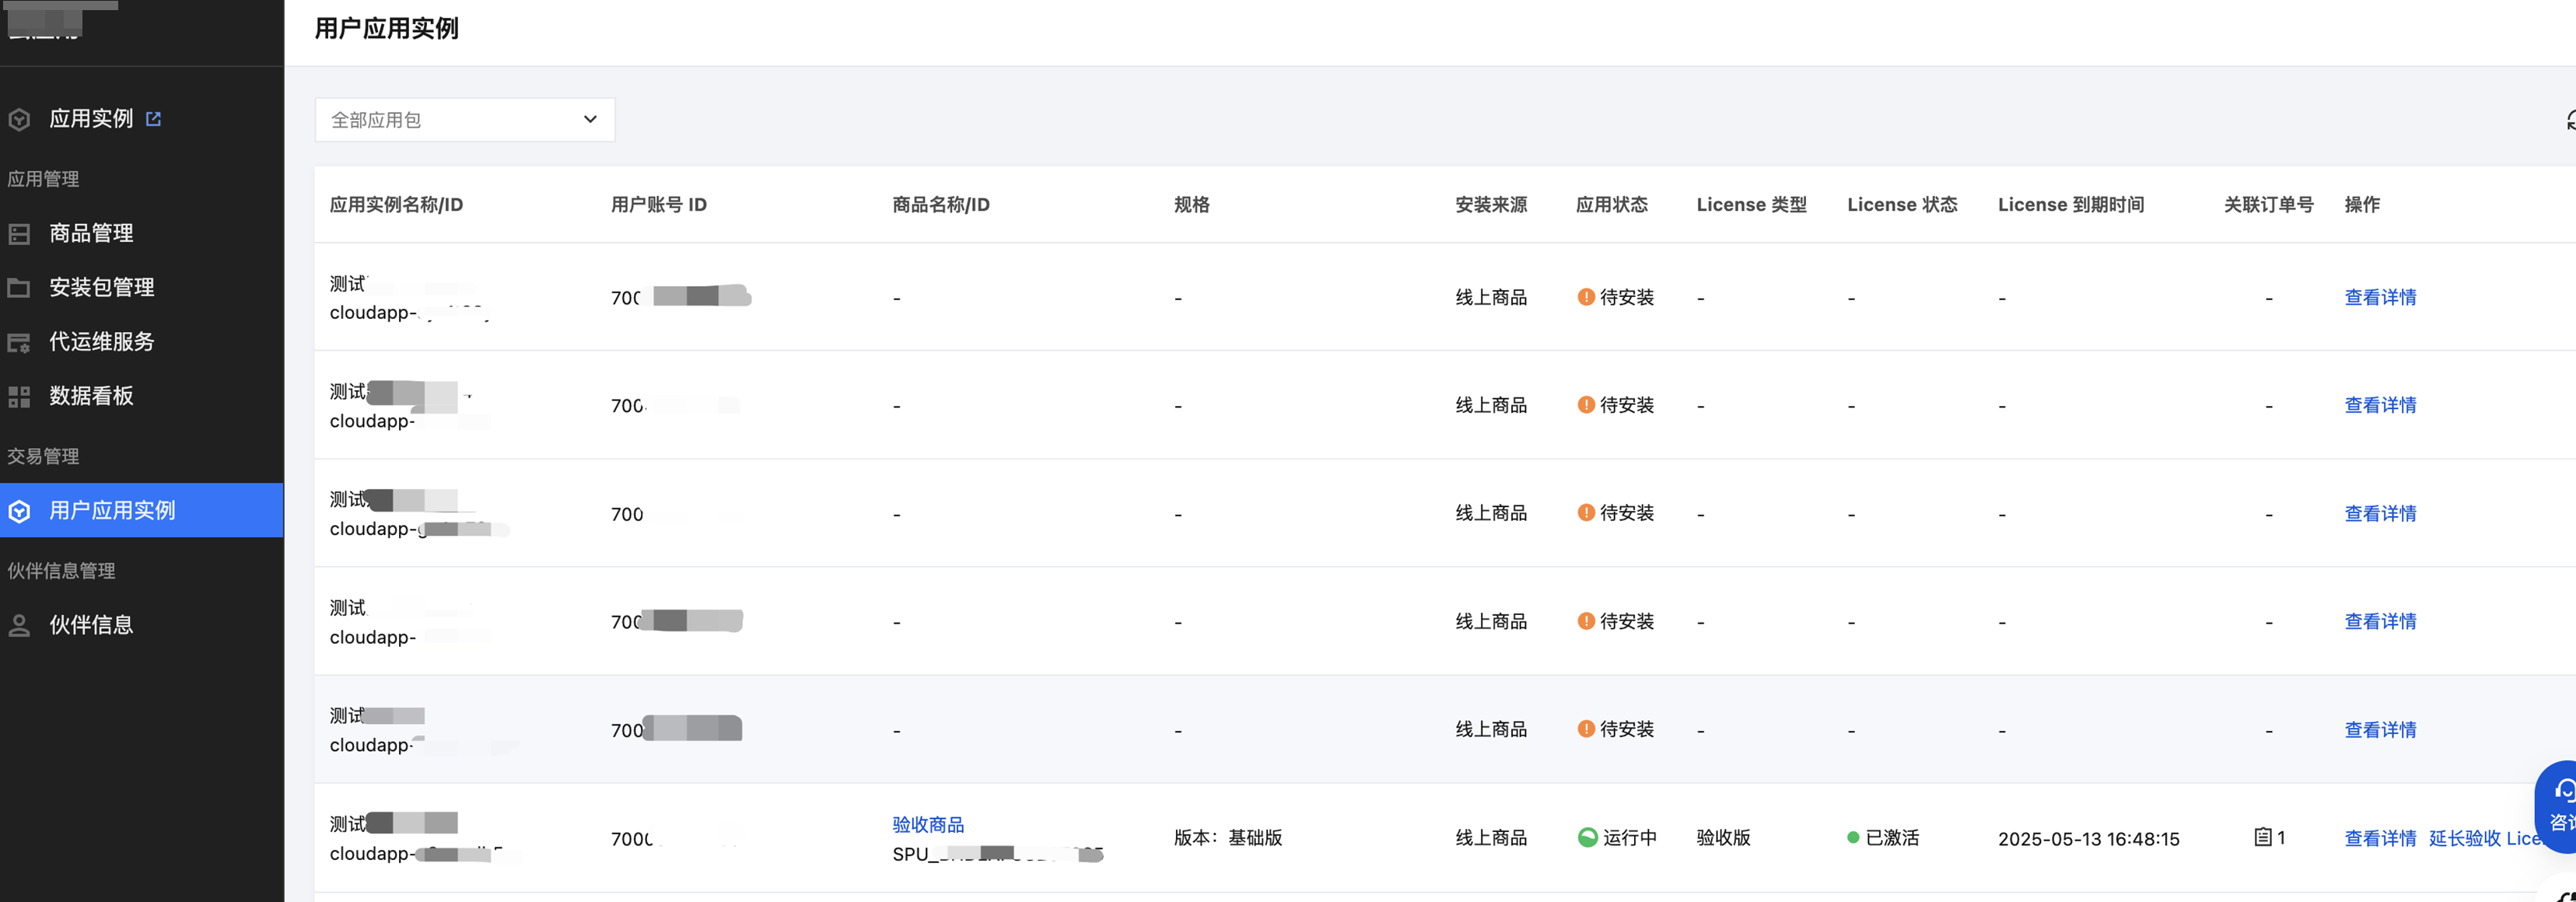
Task: Open the 验收商品 product link
Action: (927, 825)
